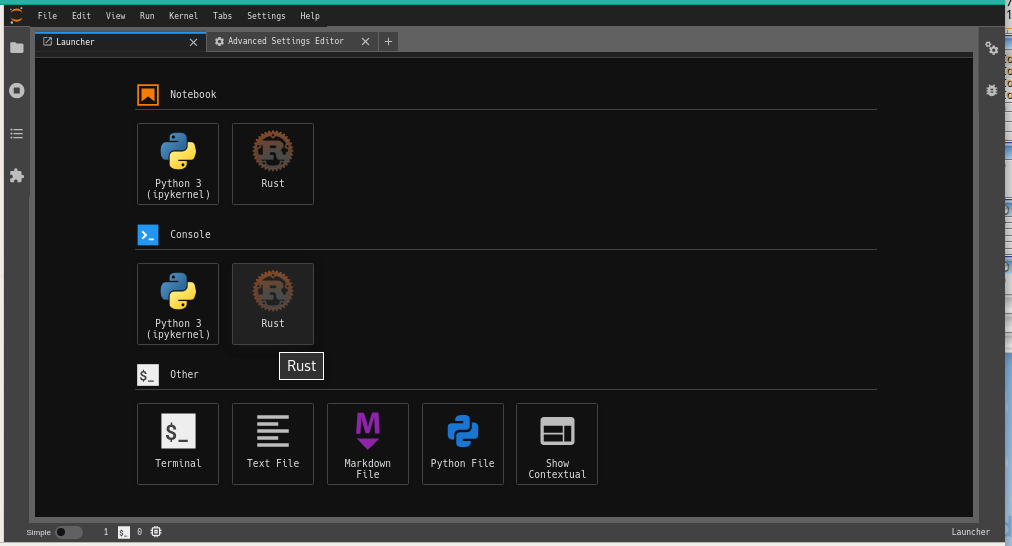Open the Help menu
This screenshot has height=546, width=1012.
[x=310, y=15]
